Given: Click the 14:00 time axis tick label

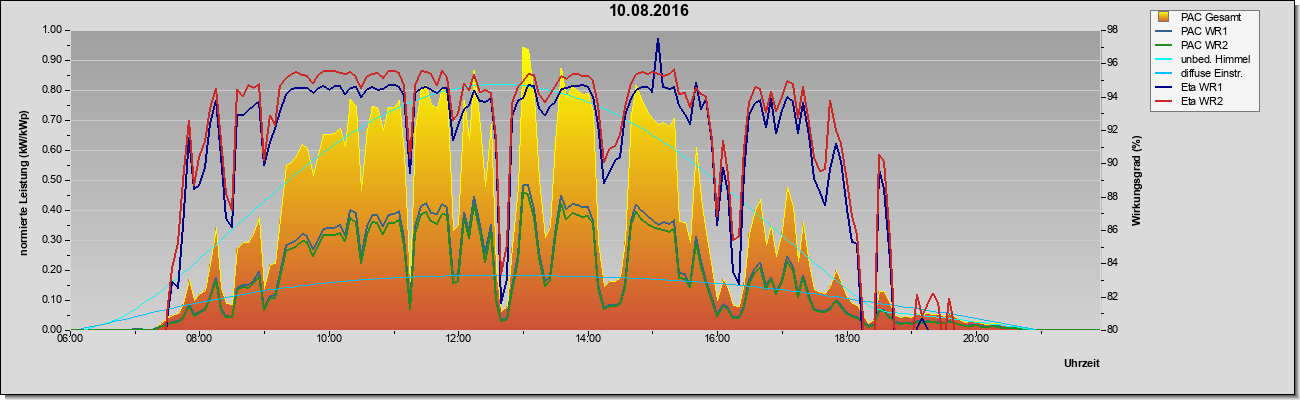Looking at the screenshot, I should point(587,338).
